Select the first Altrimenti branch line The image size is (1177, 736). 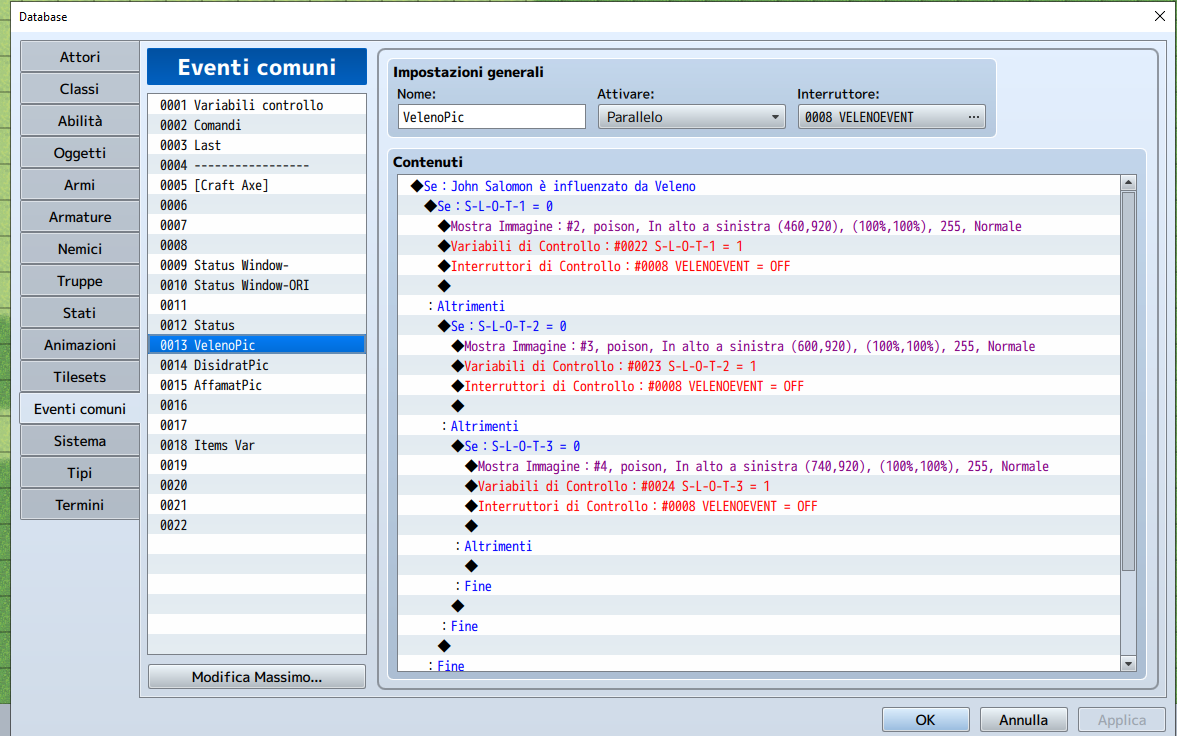pyautogui.click(x=760, y=306)
